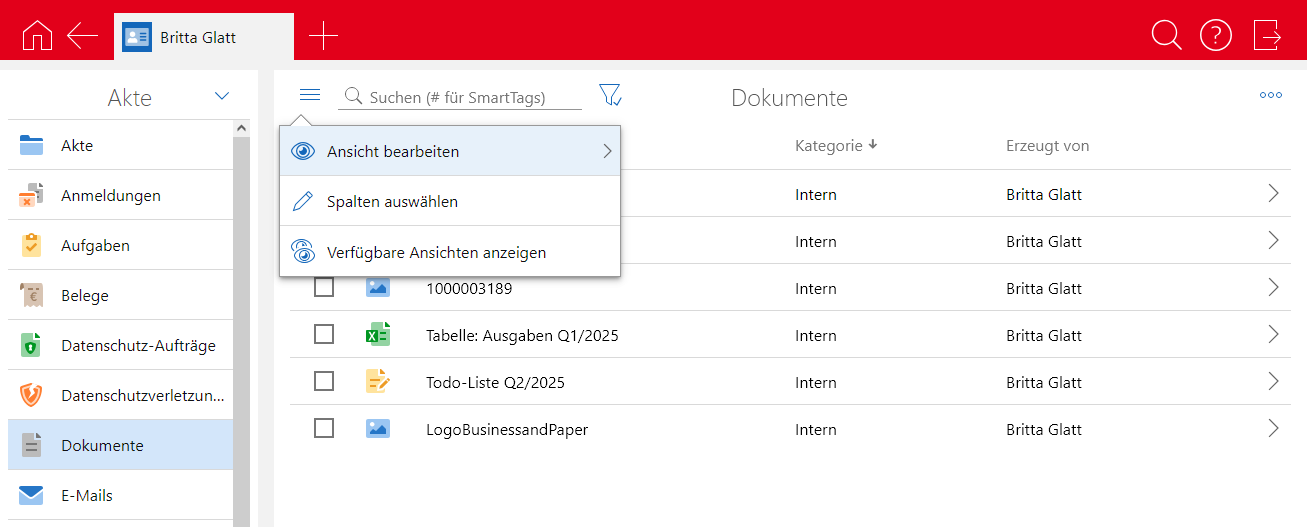This screenshot has height=527, width=1307.
Task: Add a new tab with plus icon
Action: [x=323, y=37]
